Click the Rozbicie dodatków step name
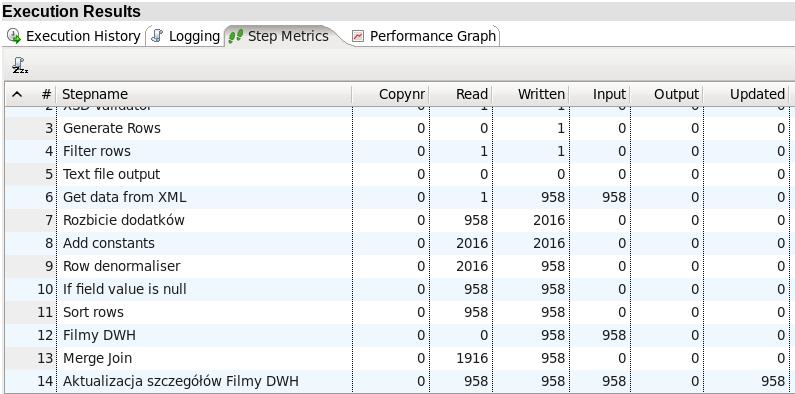Screen dimensions: 795x394 coord(124,220)
